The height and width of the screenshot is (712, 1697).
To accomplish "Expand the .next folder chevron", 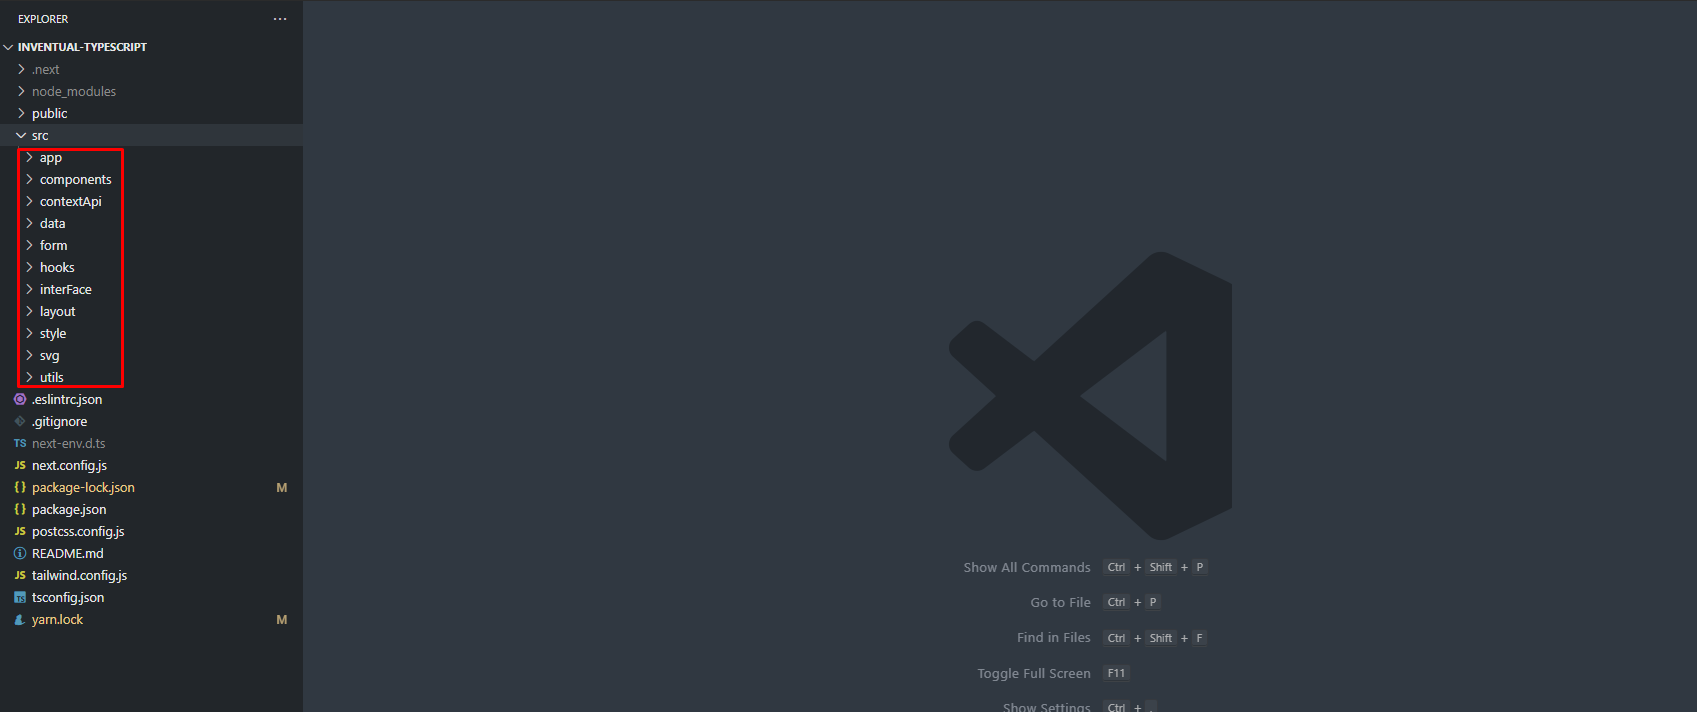I will pyautogui.click(x=21, y=69).
